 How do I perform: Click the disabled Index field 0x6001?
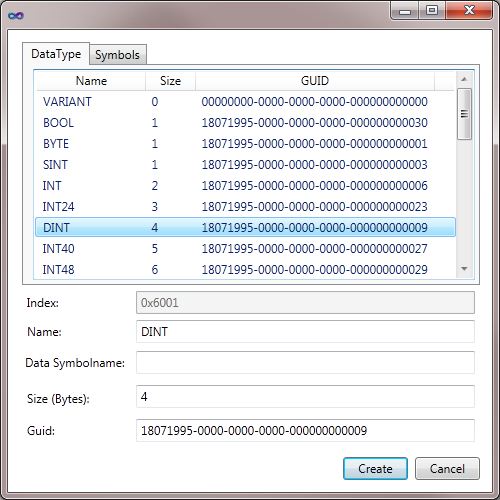coord(305,303)
